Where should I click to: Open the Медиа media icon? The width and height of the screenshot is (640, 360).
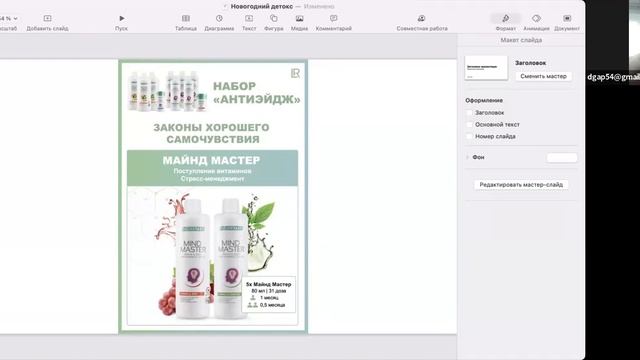pos(299,18)
